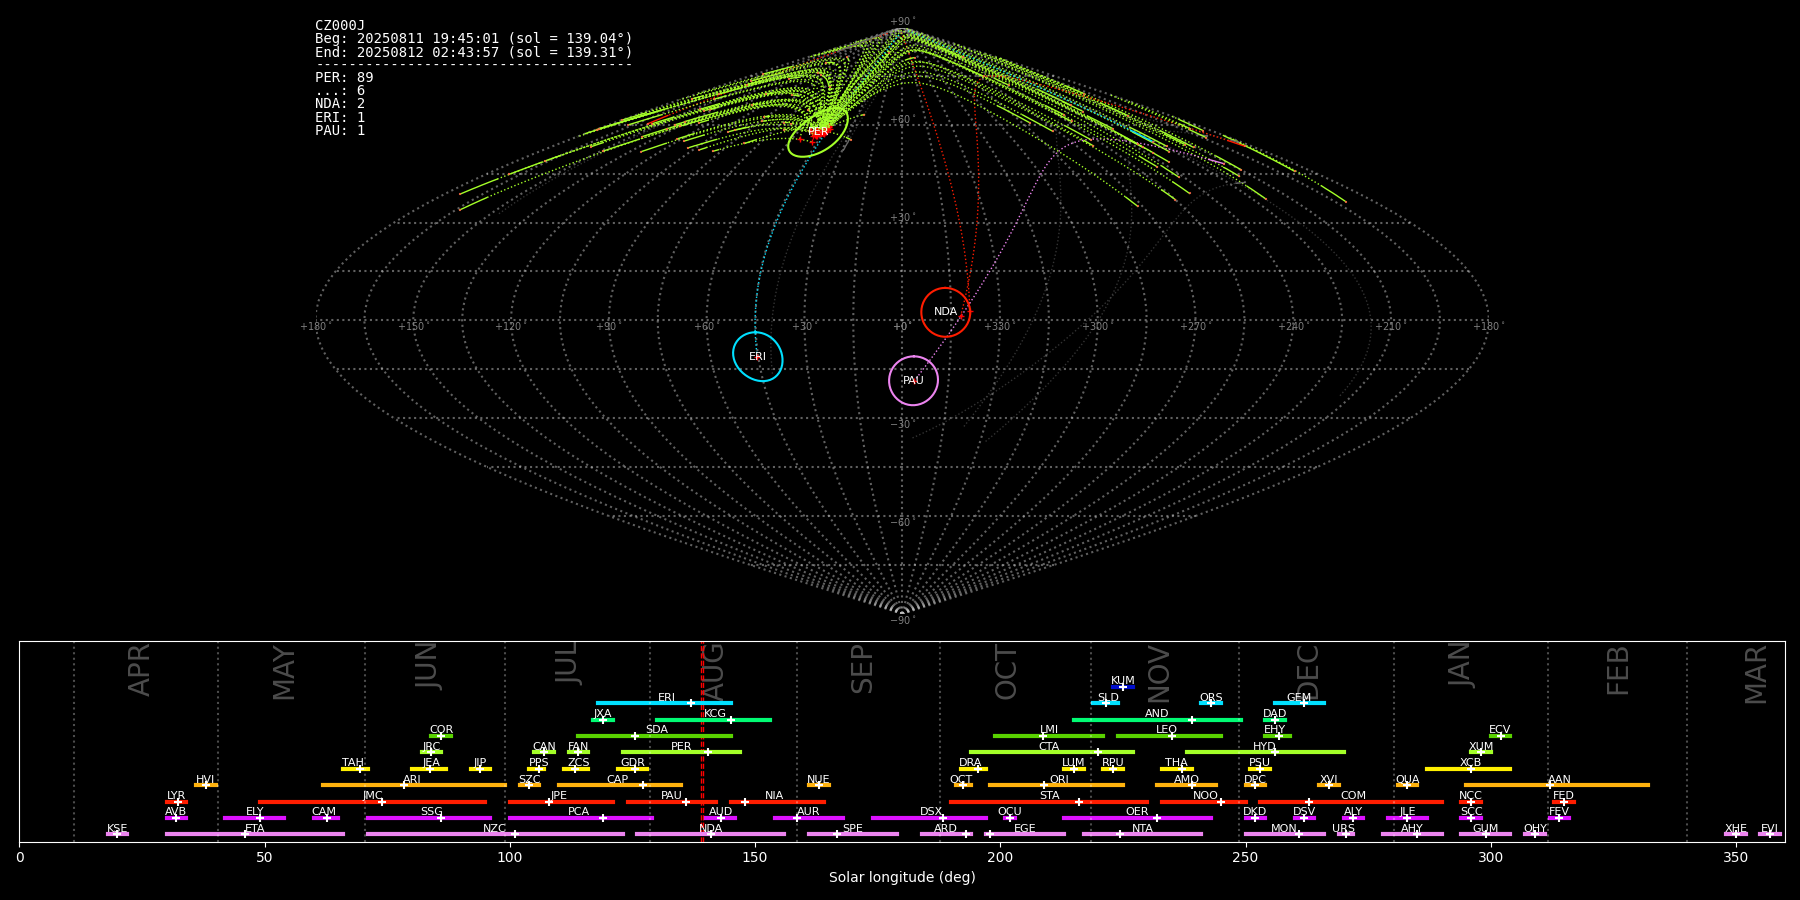Click the orange ARI shower bar
Screen dimensions: 1800x900
click(x=413, y=785)
